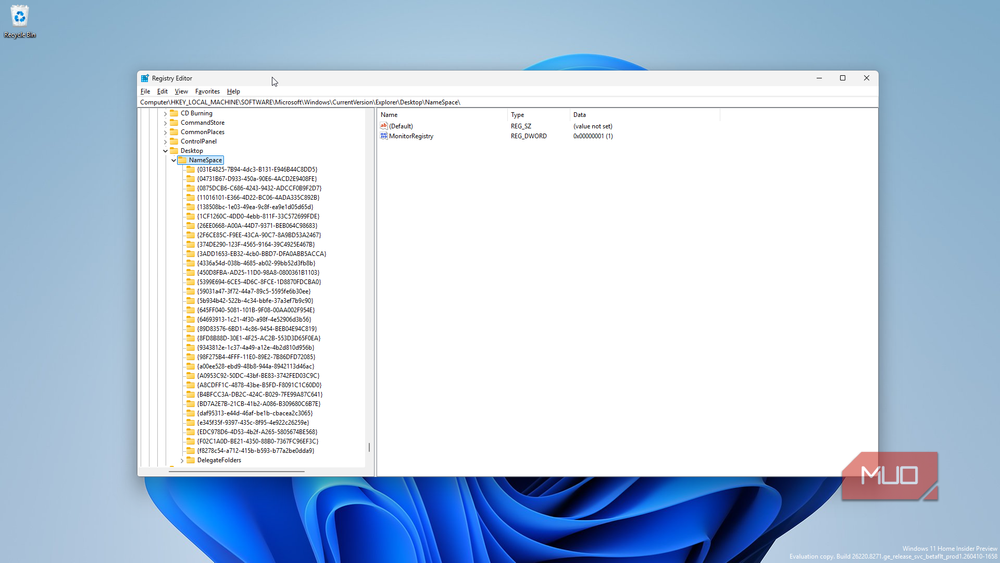Click folder icon of the {374DE290-123F...} key
Viewport: 1000px width, 563px height.
pos(191,244)
